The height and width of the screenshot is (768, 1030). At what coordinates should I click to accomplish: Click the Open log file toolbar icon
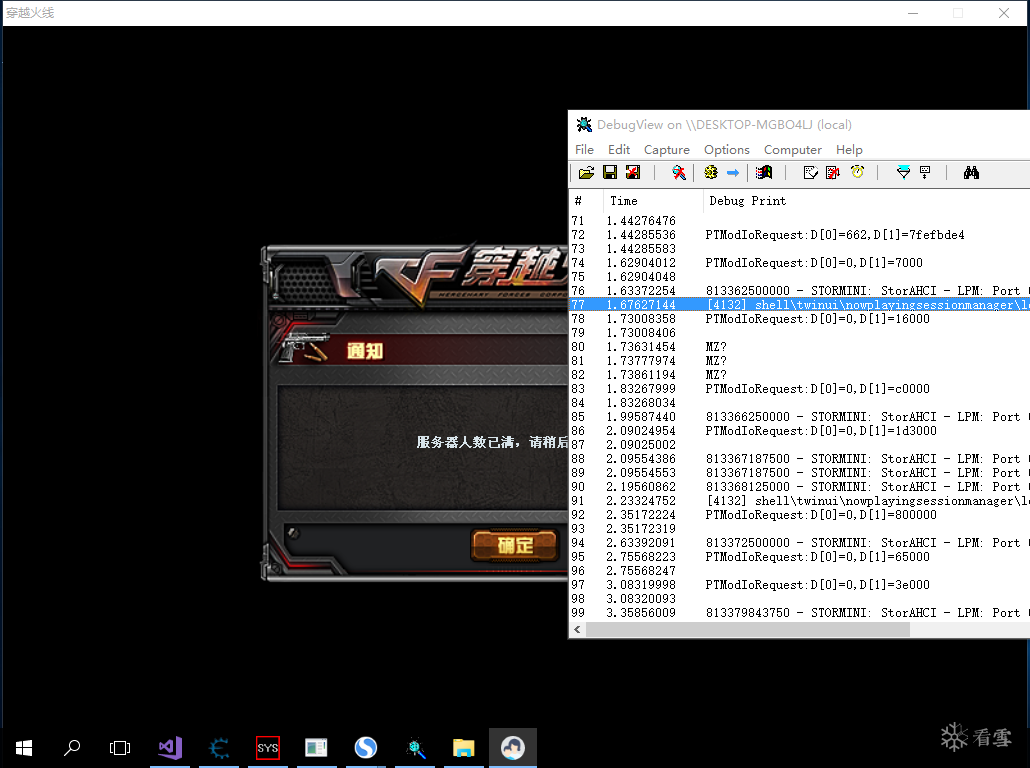coord(586,173)
